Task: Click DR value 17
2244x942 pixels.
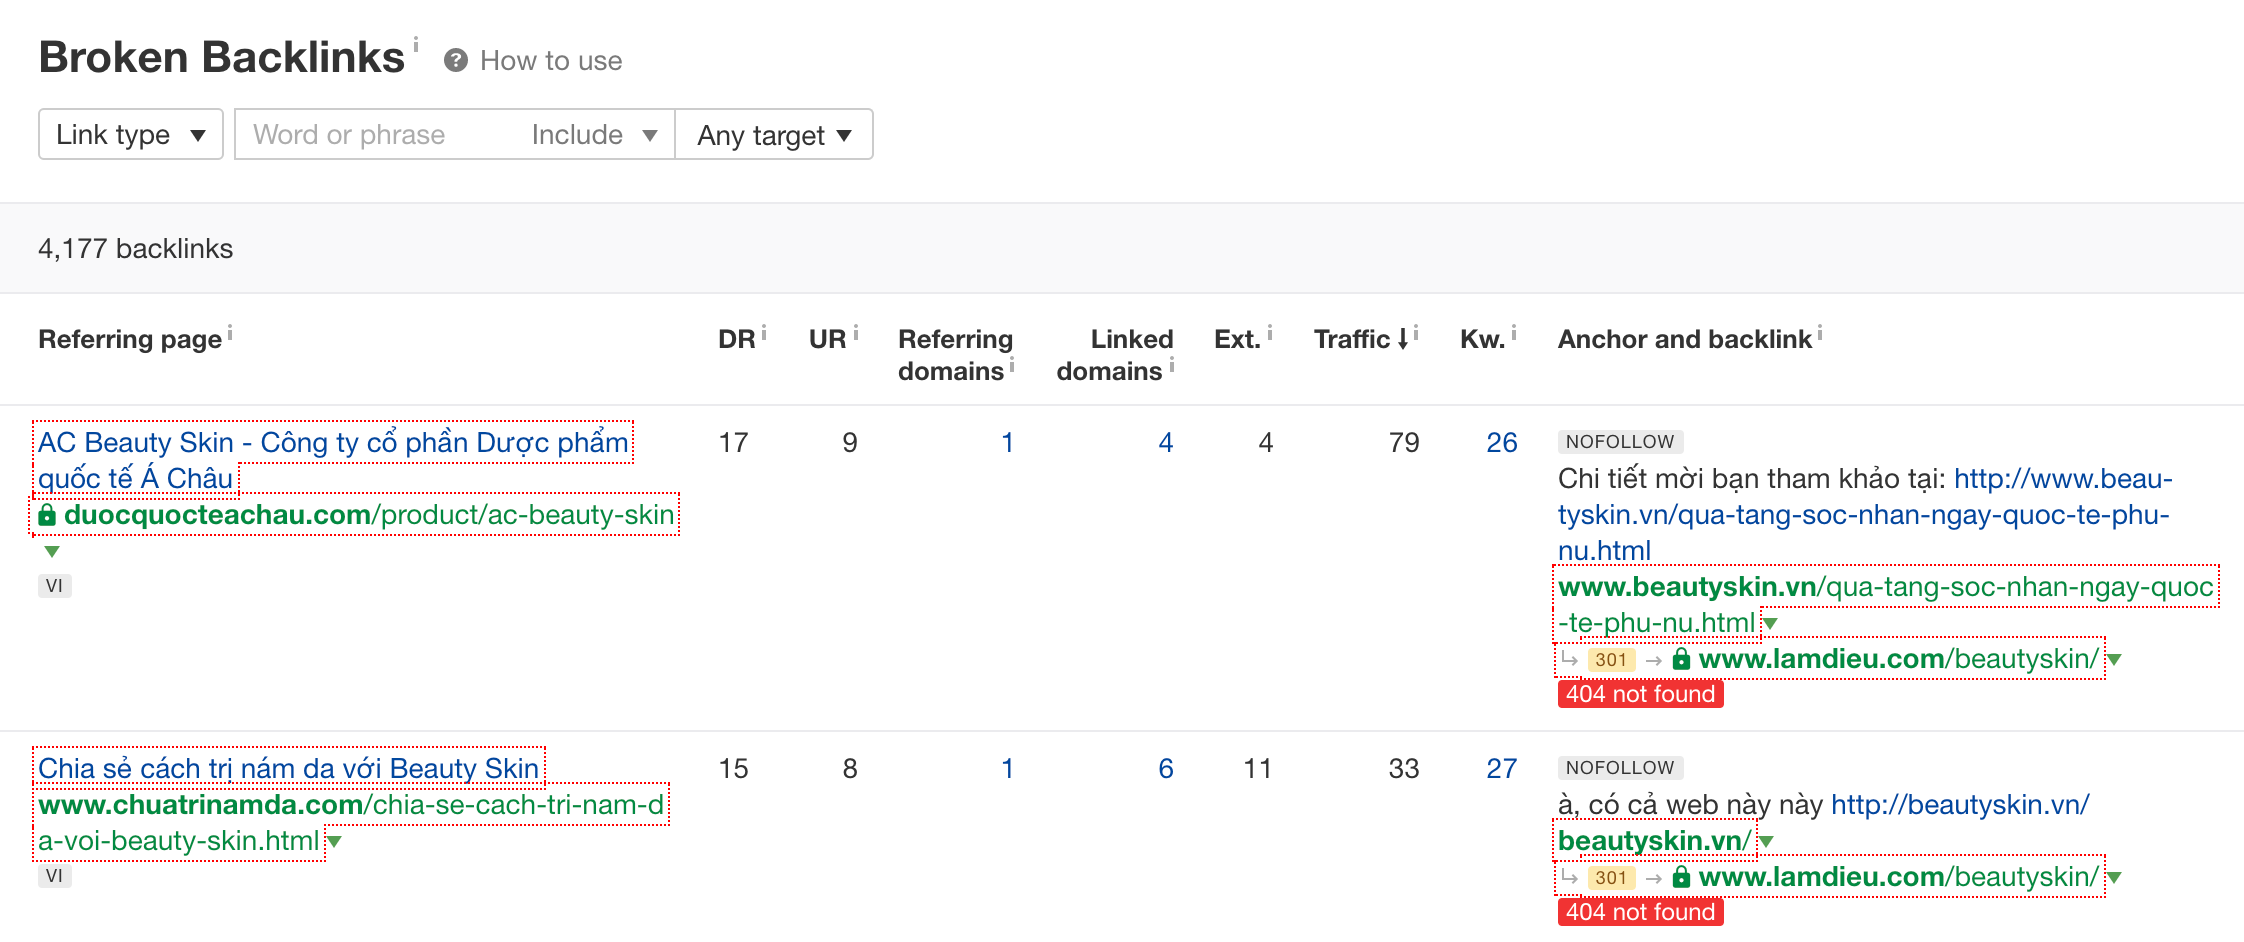Action: point(733,443)
